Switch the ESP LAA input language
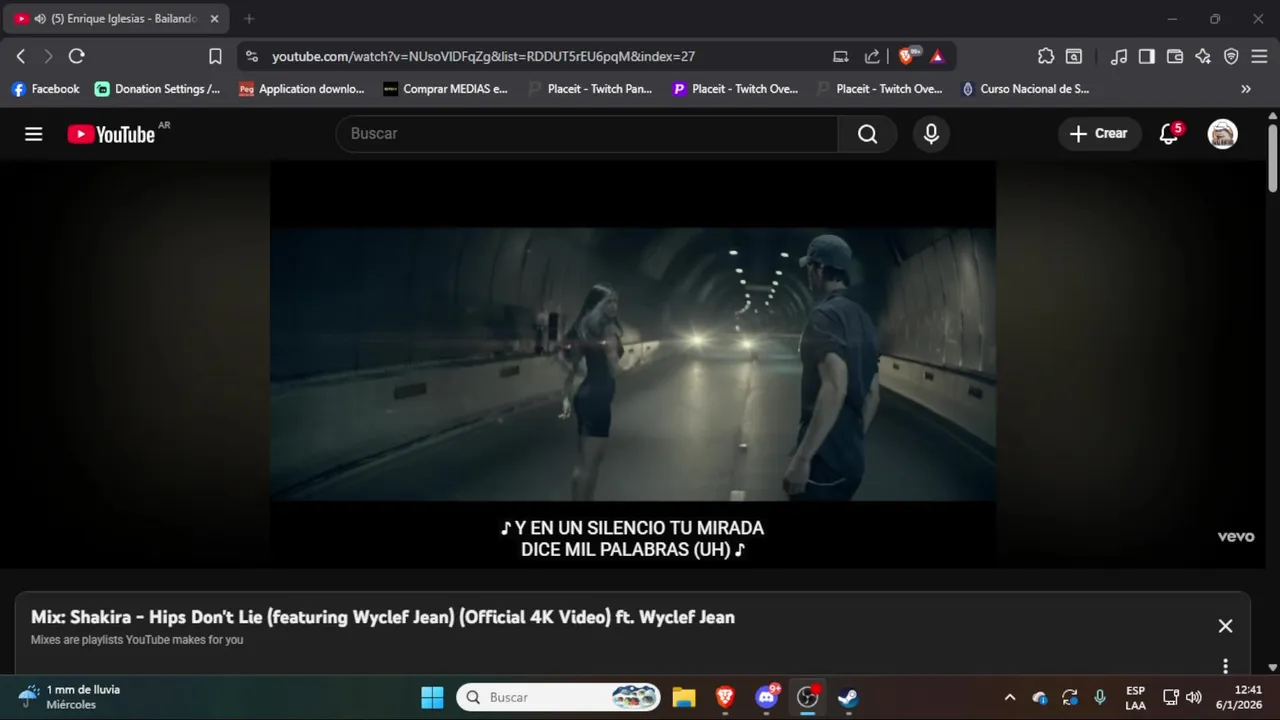The height and width of the screenshot is (720, 1280). pyautogui.click(x=1135, y=697)
